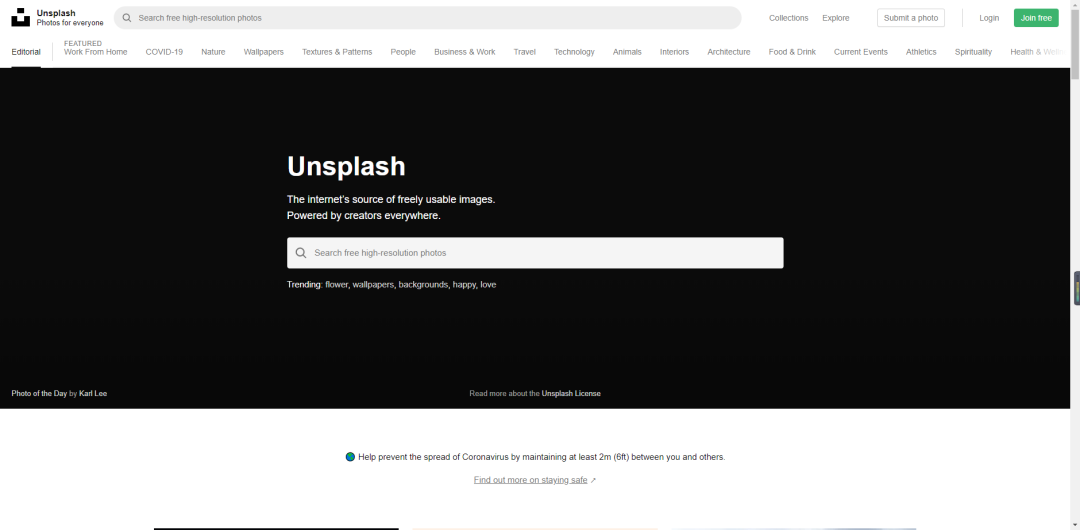Screen dimensions: 1080x530
Task: Focus the hero search photos field
Action: click(535, 253)
